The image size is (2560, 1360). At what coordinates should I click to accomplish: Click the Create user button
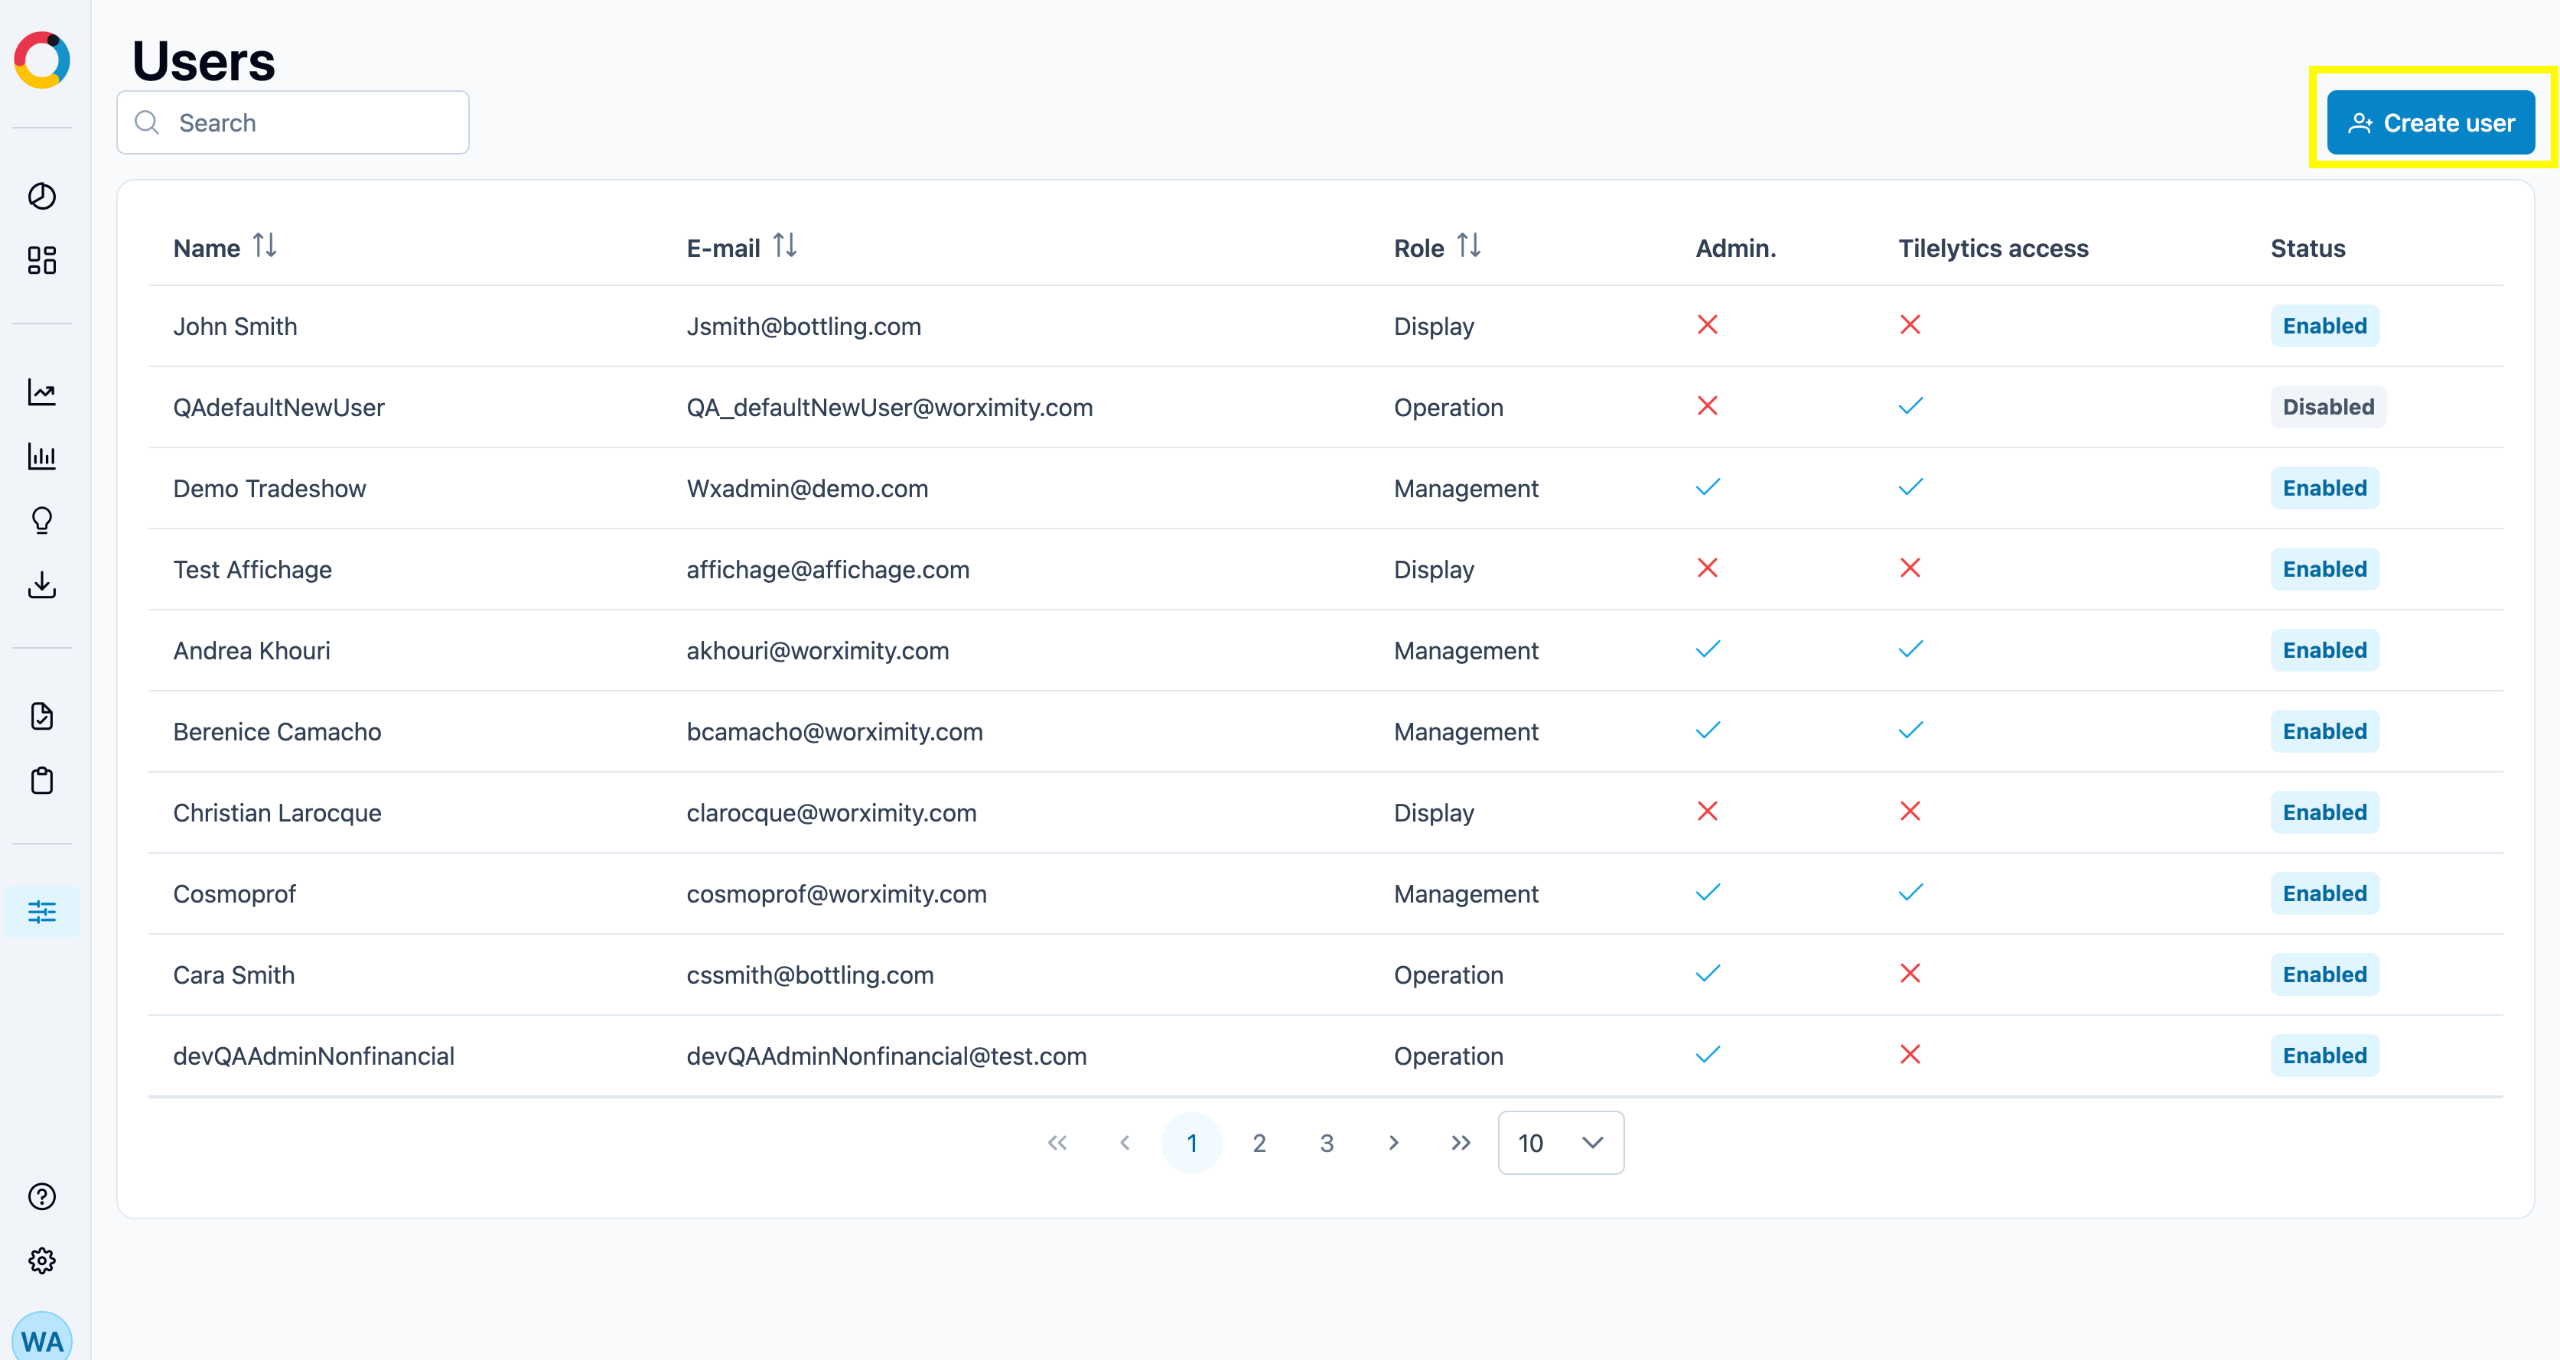point(2431,123)
